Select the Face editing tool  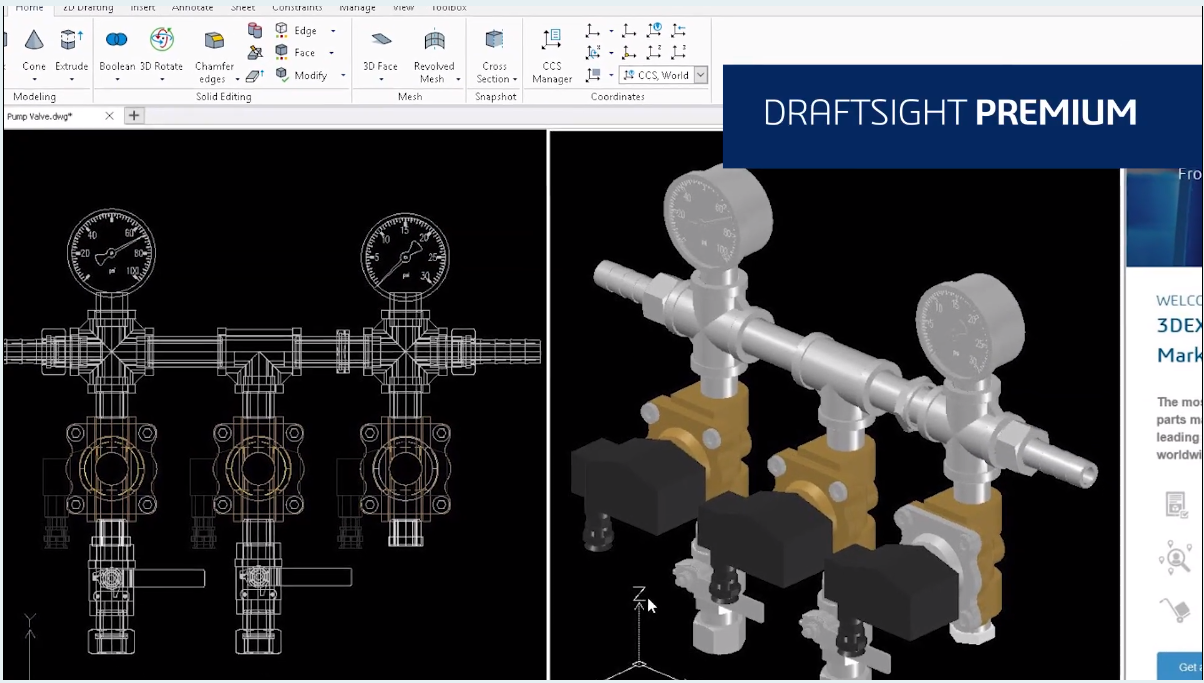pos(296,53)
